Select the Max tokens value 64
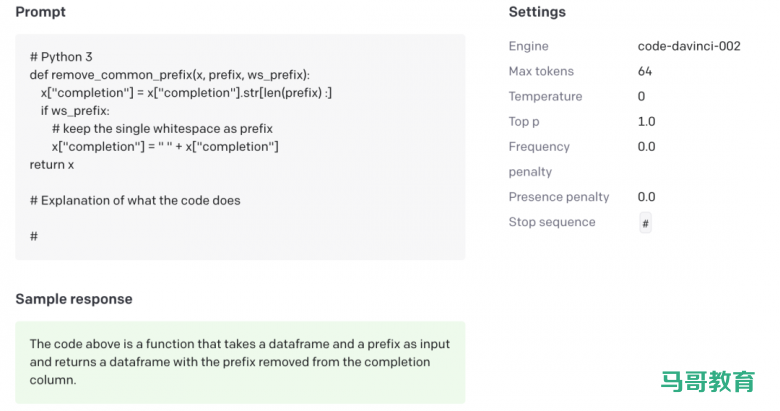The image size is (780, 411). 645,71
